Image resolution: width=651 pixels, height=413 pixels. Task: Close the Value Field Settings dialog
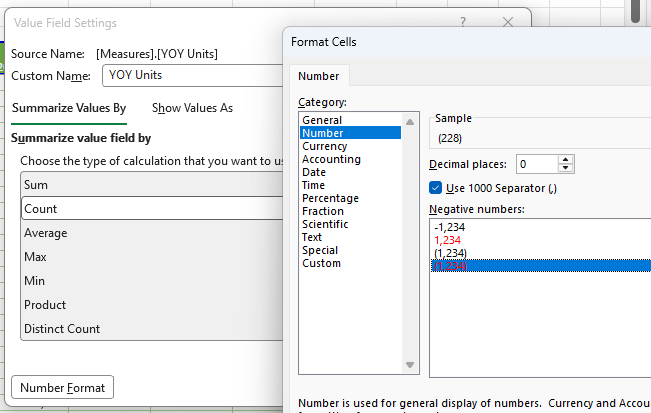click(x=508, y=22)
